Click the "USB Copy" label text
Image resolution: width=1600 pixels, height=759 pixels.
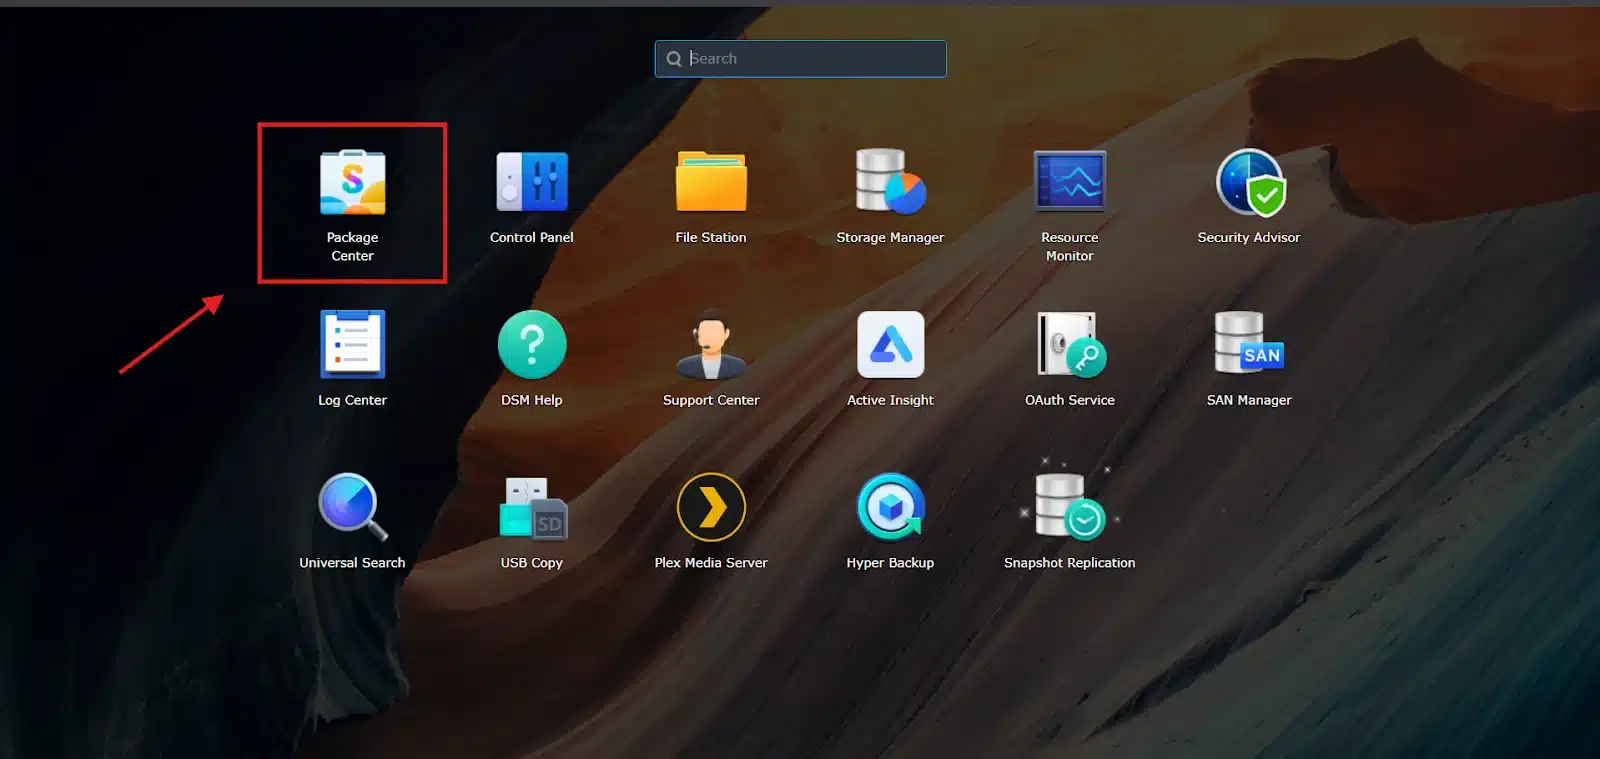[532, 563]
